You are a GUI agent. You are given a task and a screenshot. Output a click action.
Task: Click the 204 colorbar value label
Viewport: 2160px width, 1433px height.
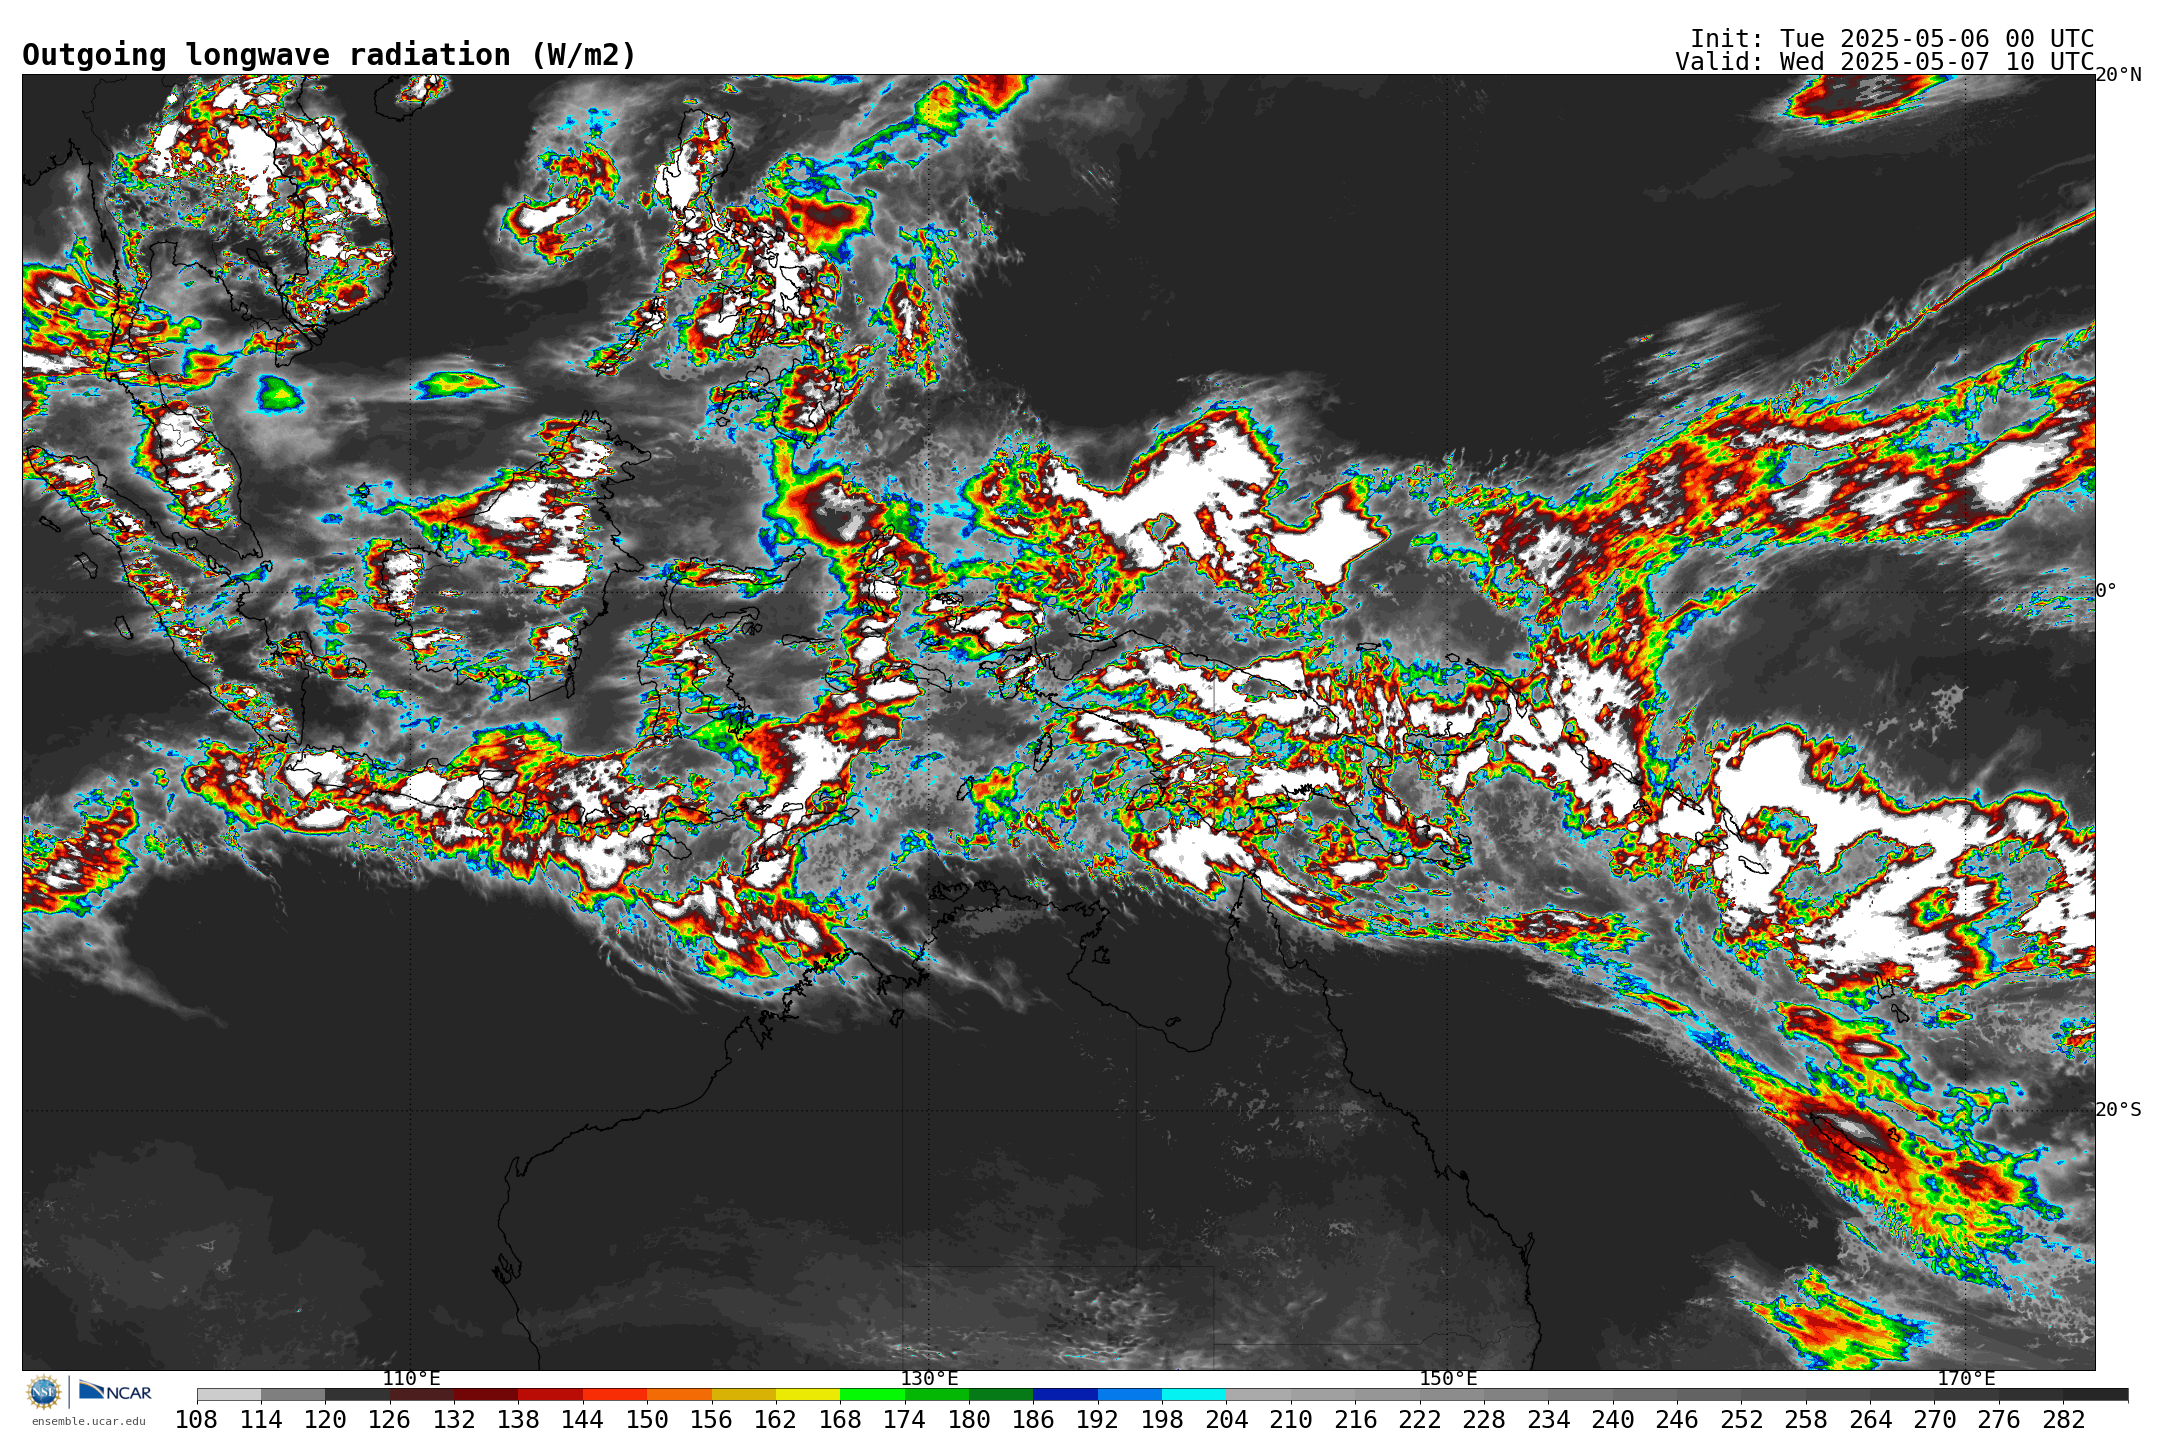pos(1226,1419)
